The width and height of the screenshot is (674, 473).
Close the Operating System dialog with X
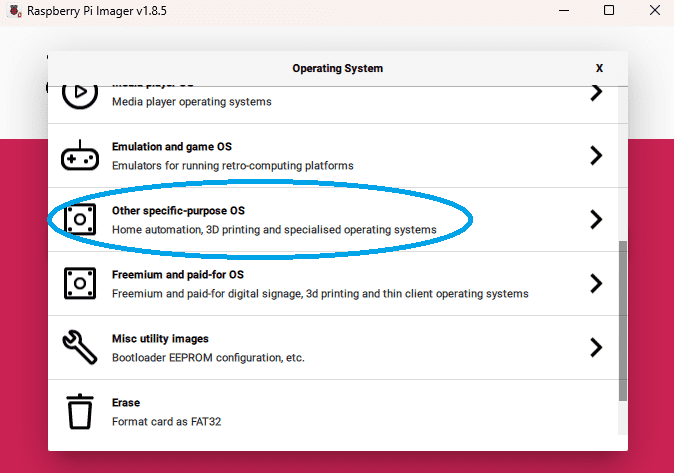[599, 68]
